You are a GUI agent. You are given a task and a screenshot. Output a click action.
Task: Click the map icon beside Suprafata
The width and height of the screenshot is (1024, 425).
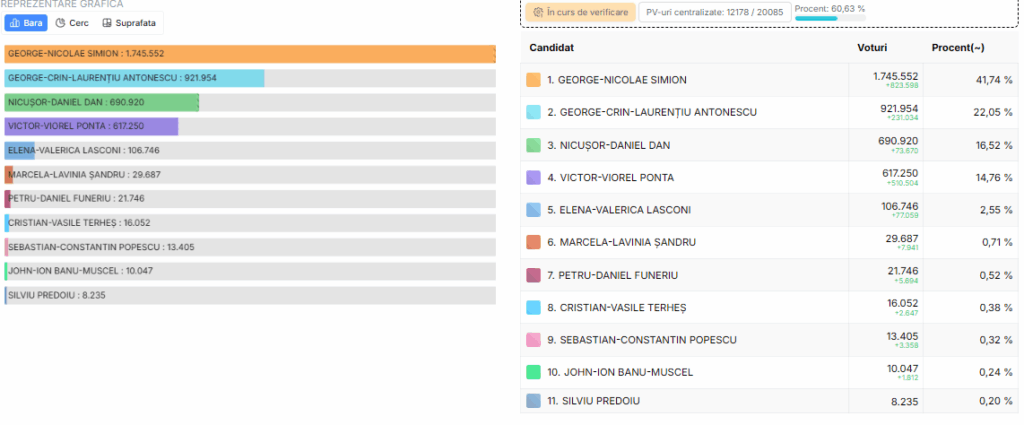pos(107,23)
